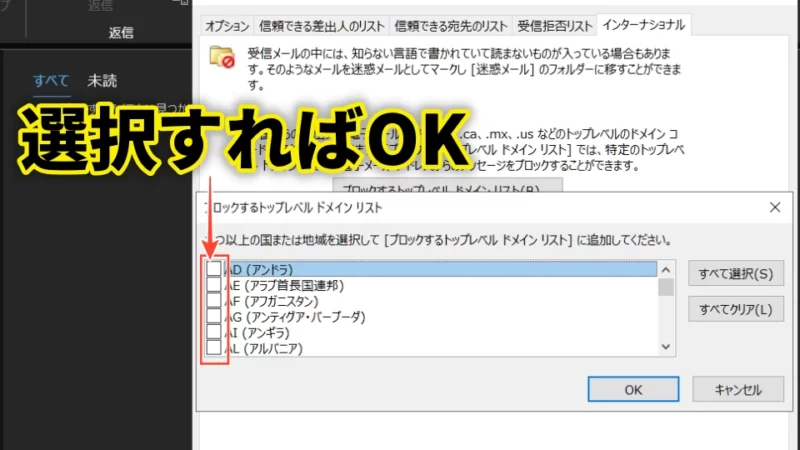Click the country list scroll-down arrow

point(666,347)
